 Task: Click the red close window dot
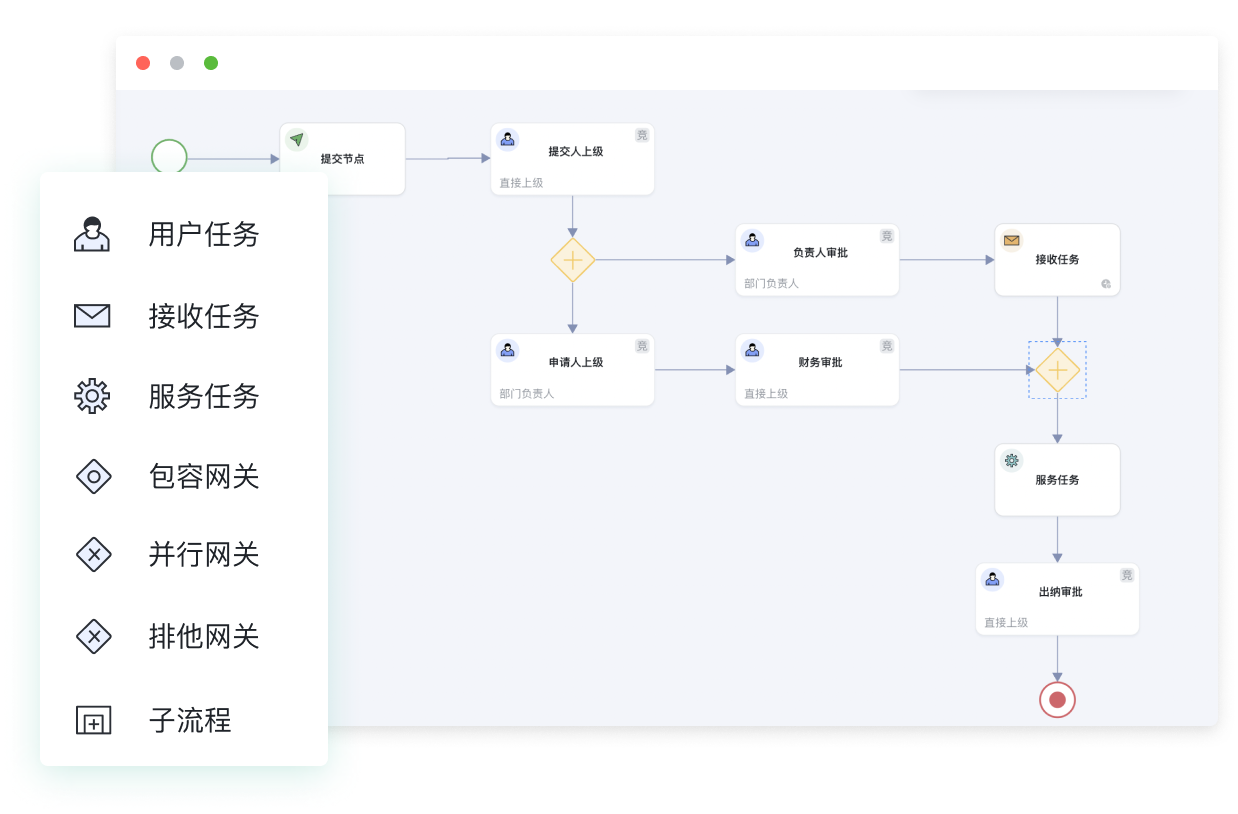click(x=143, y=63)
